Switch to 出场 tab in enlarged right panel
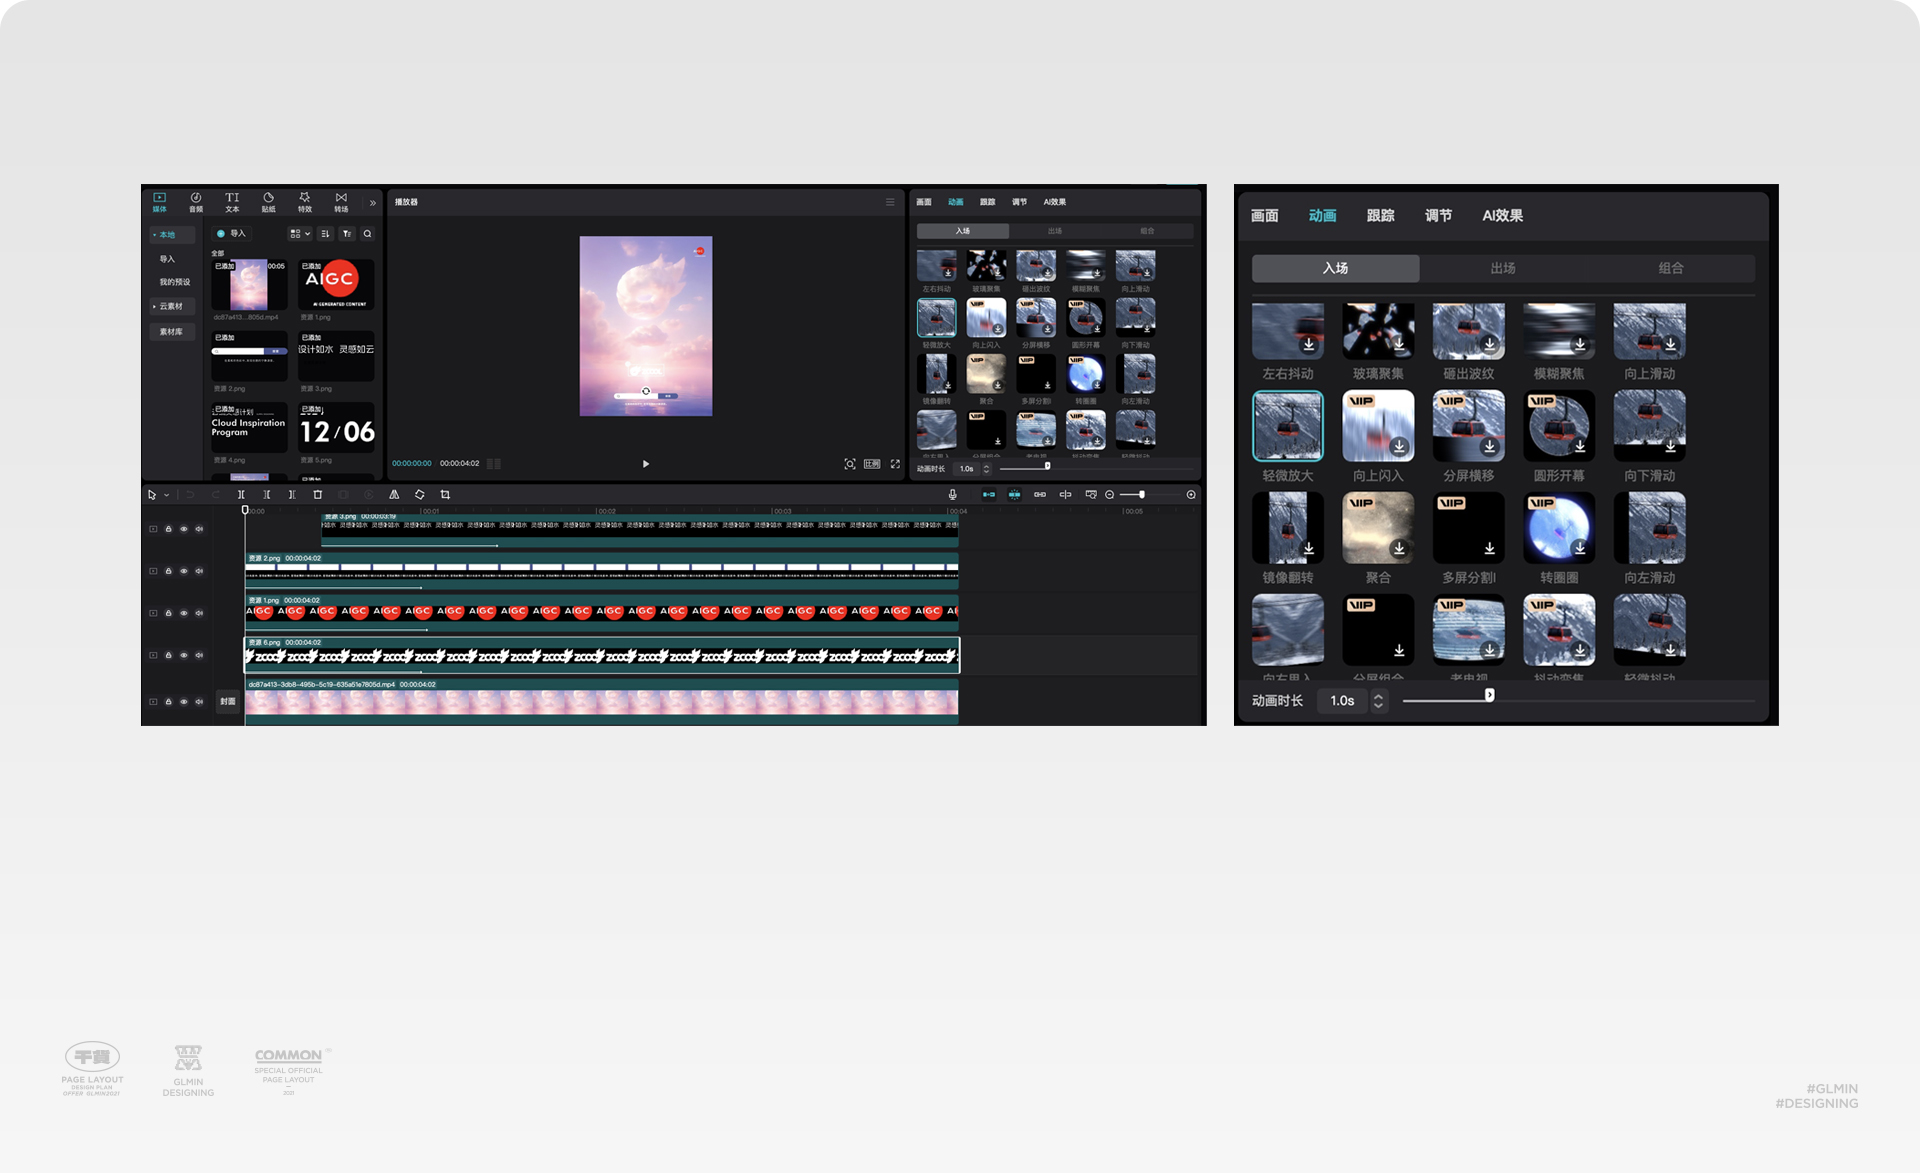 tap(1502, 268)
